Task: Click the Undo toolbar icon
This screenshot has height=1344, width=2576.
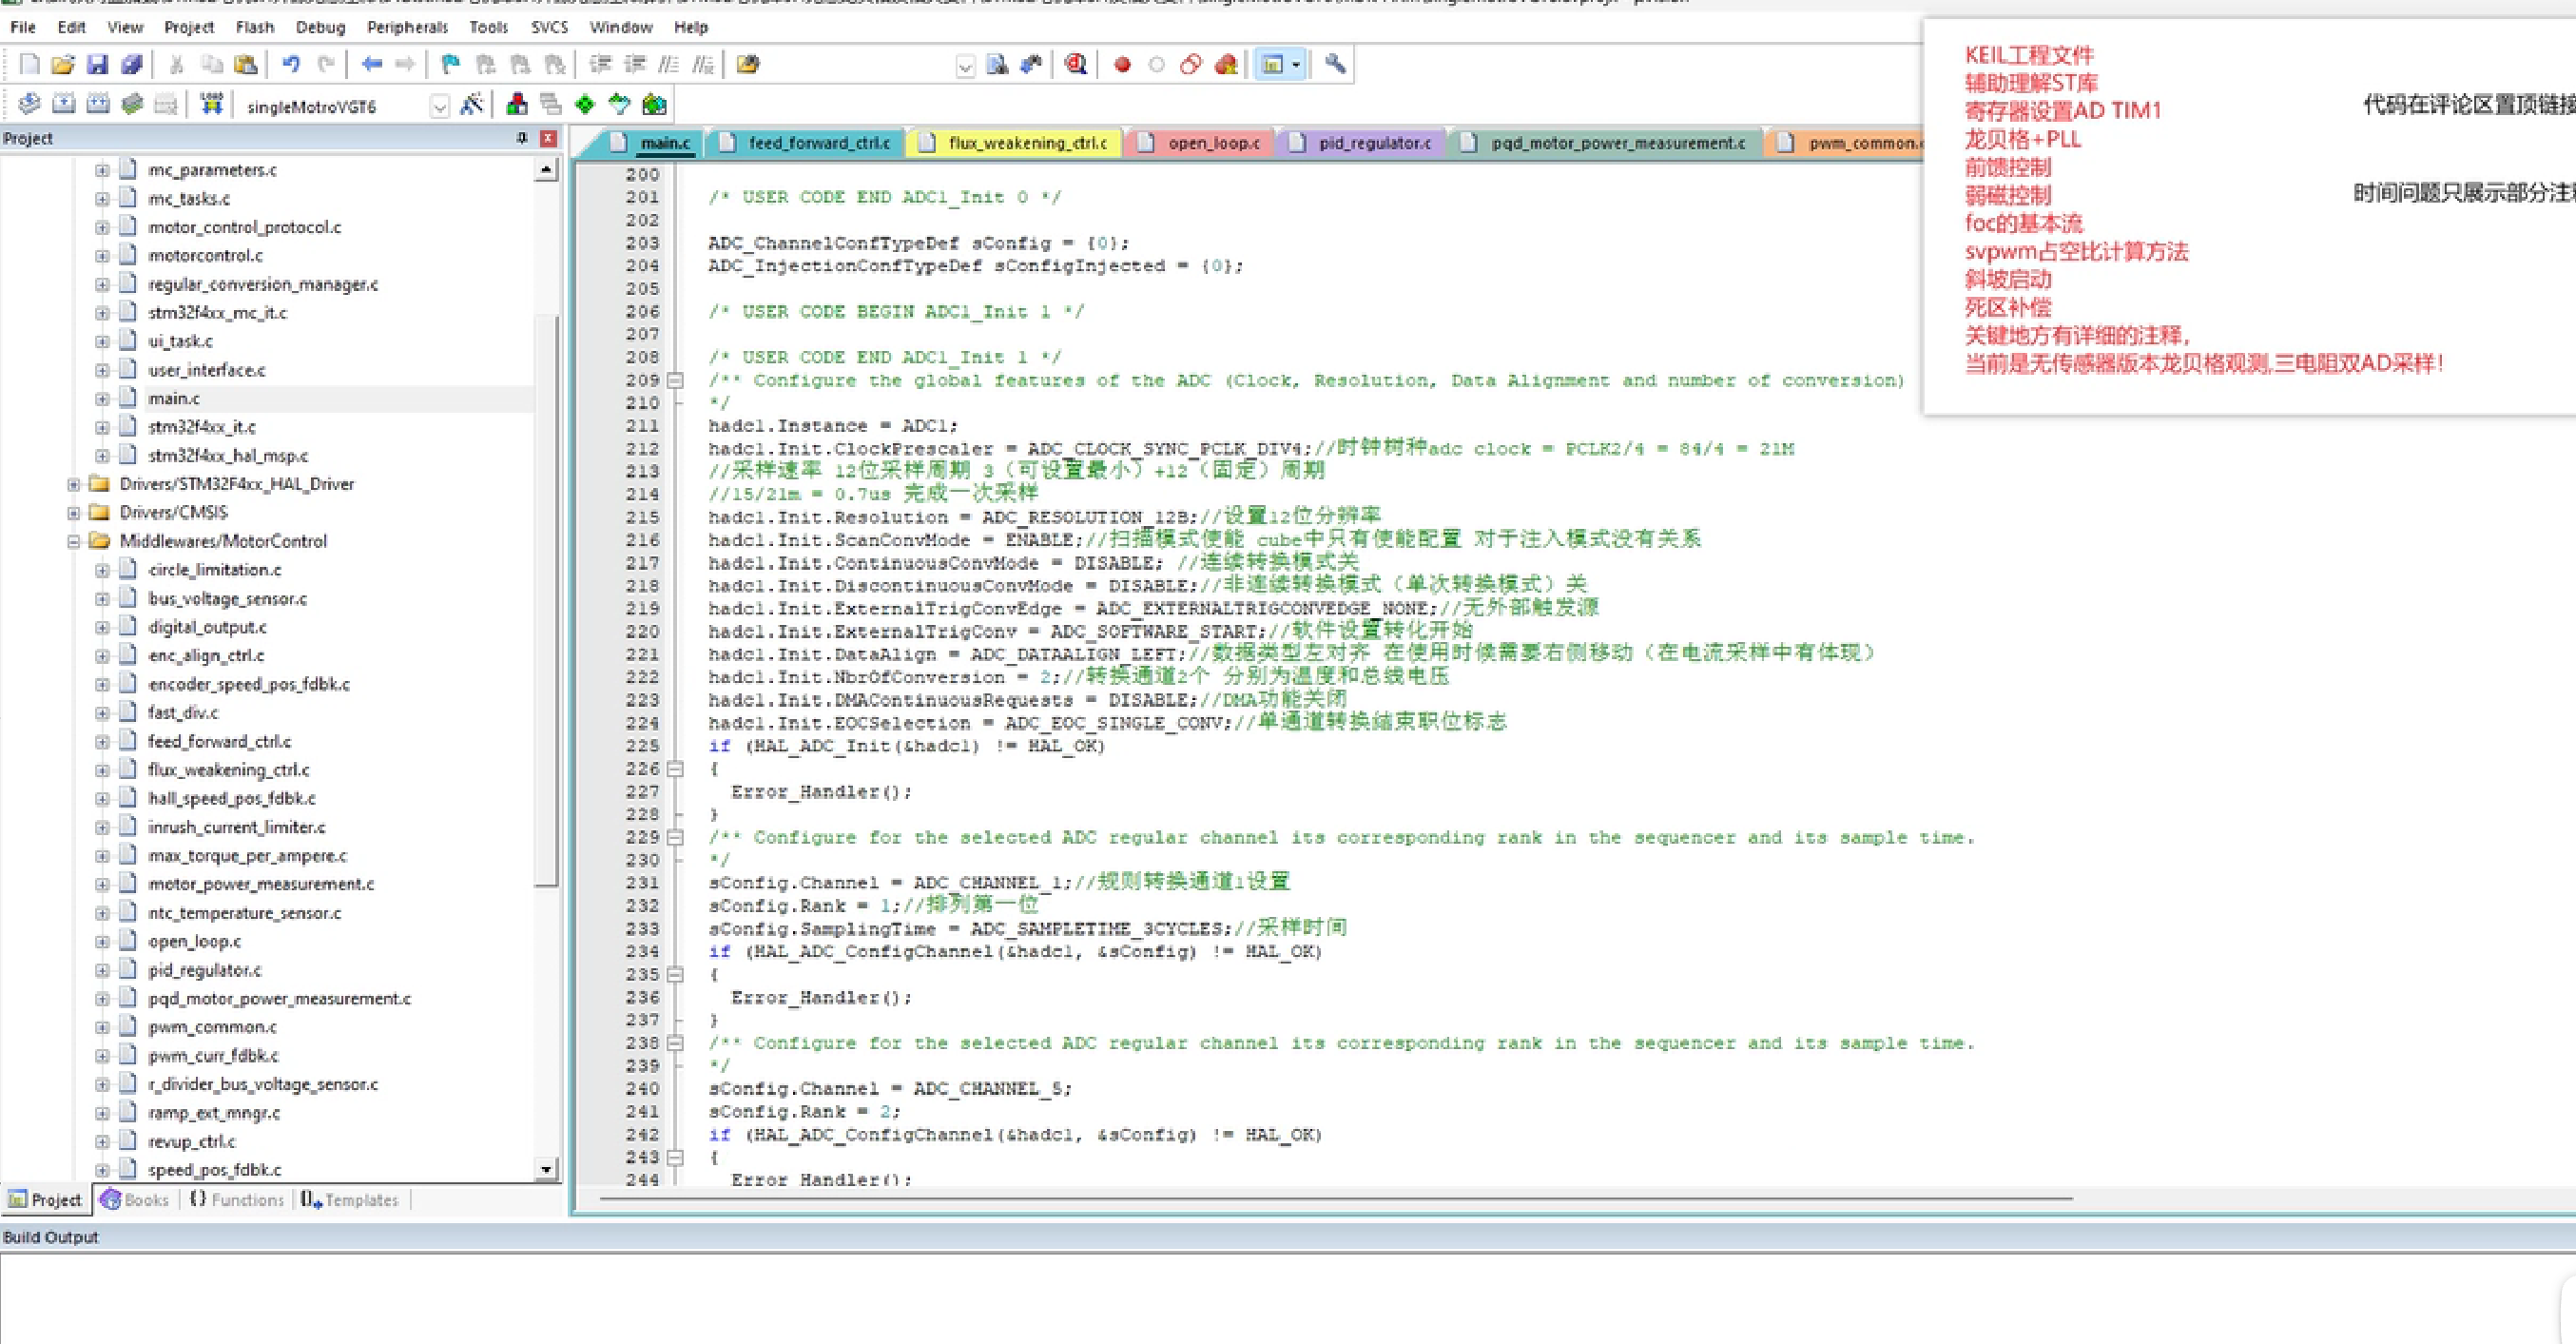Action: (x=291, y=65)
